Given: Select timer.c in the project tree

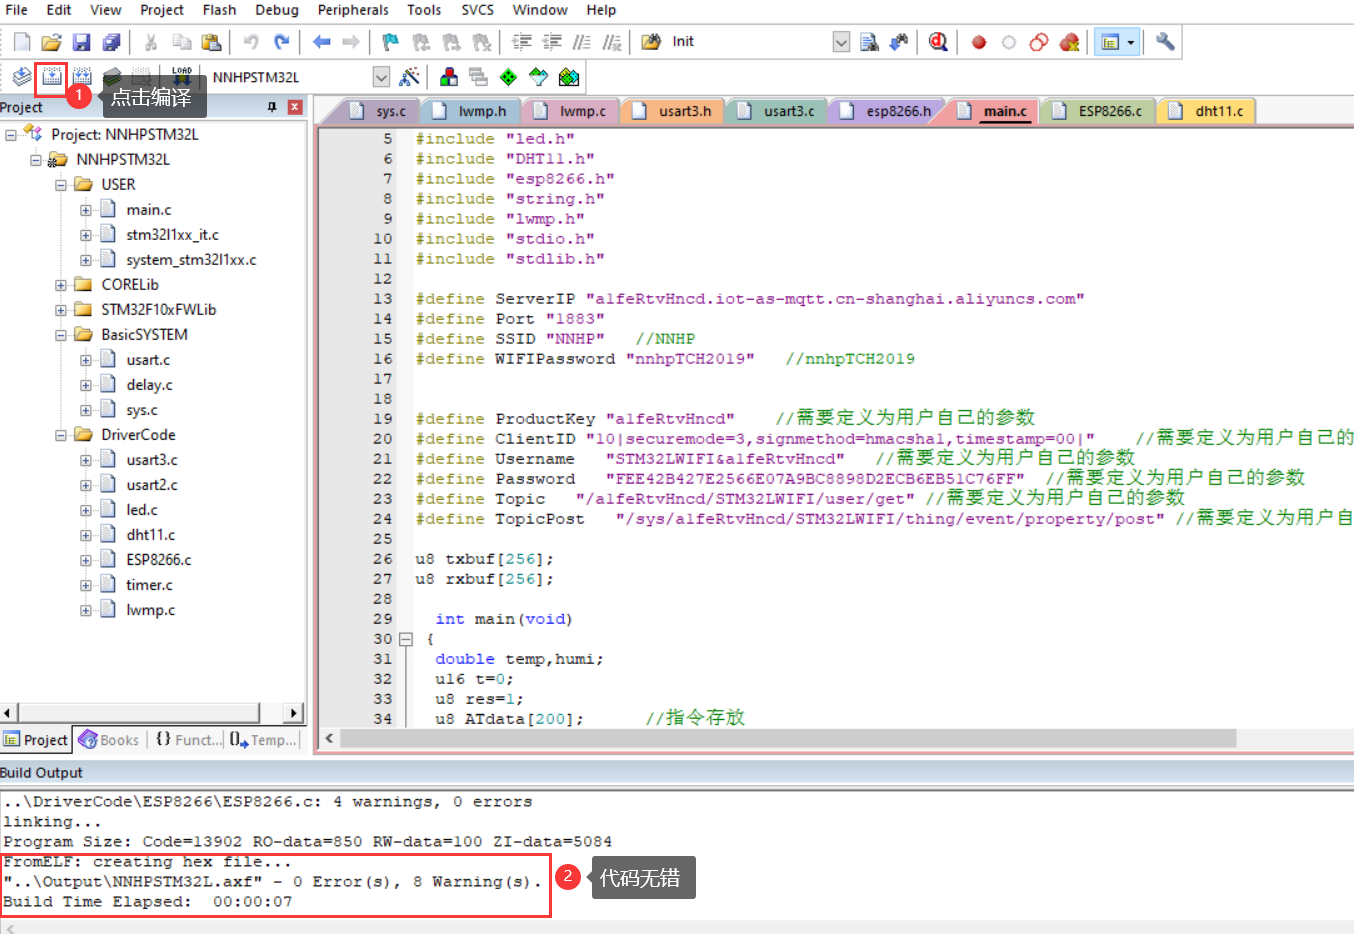Looking at the screenshot, I should [149, 585].
